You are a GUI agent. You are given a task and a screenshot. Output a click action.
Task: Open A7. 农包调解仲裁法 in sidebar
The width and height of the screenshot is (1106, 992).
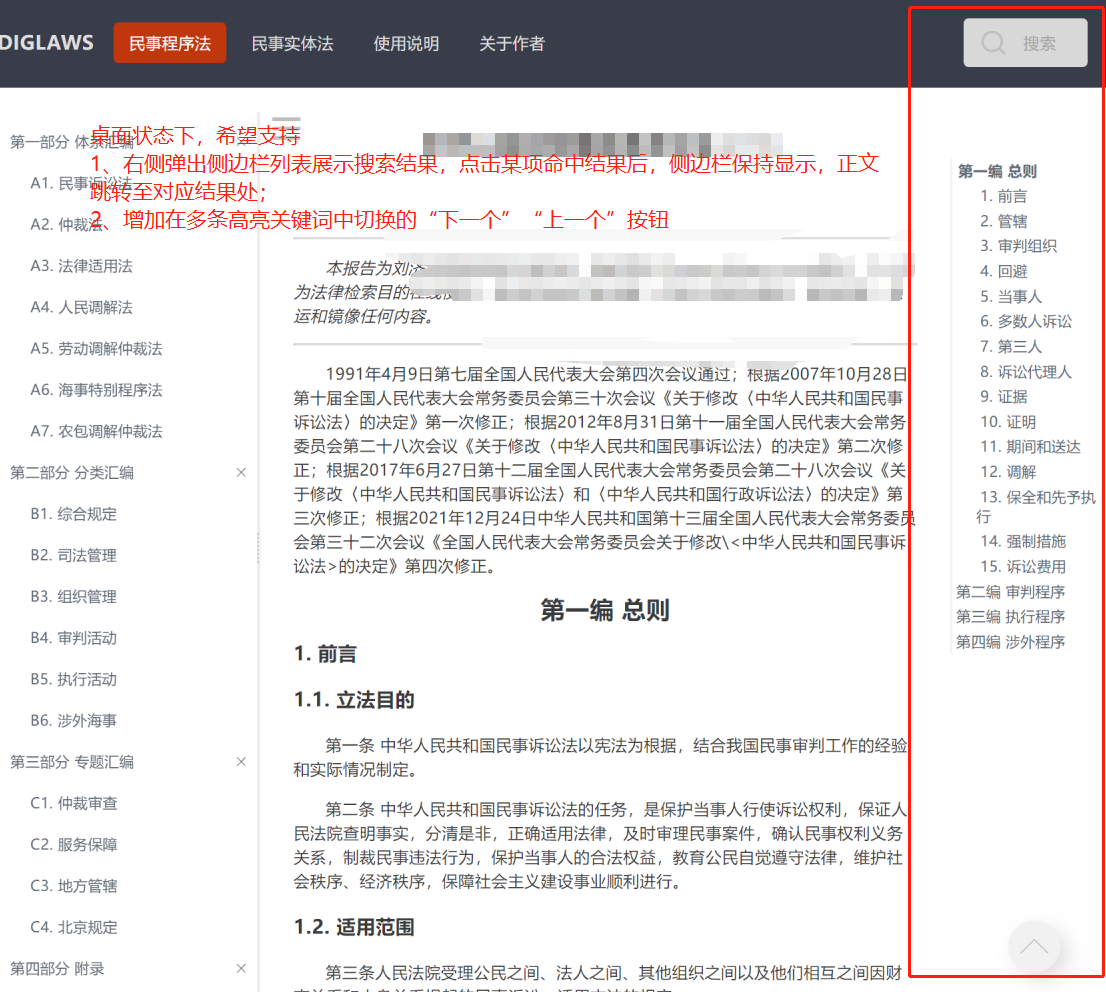point(96,431)
